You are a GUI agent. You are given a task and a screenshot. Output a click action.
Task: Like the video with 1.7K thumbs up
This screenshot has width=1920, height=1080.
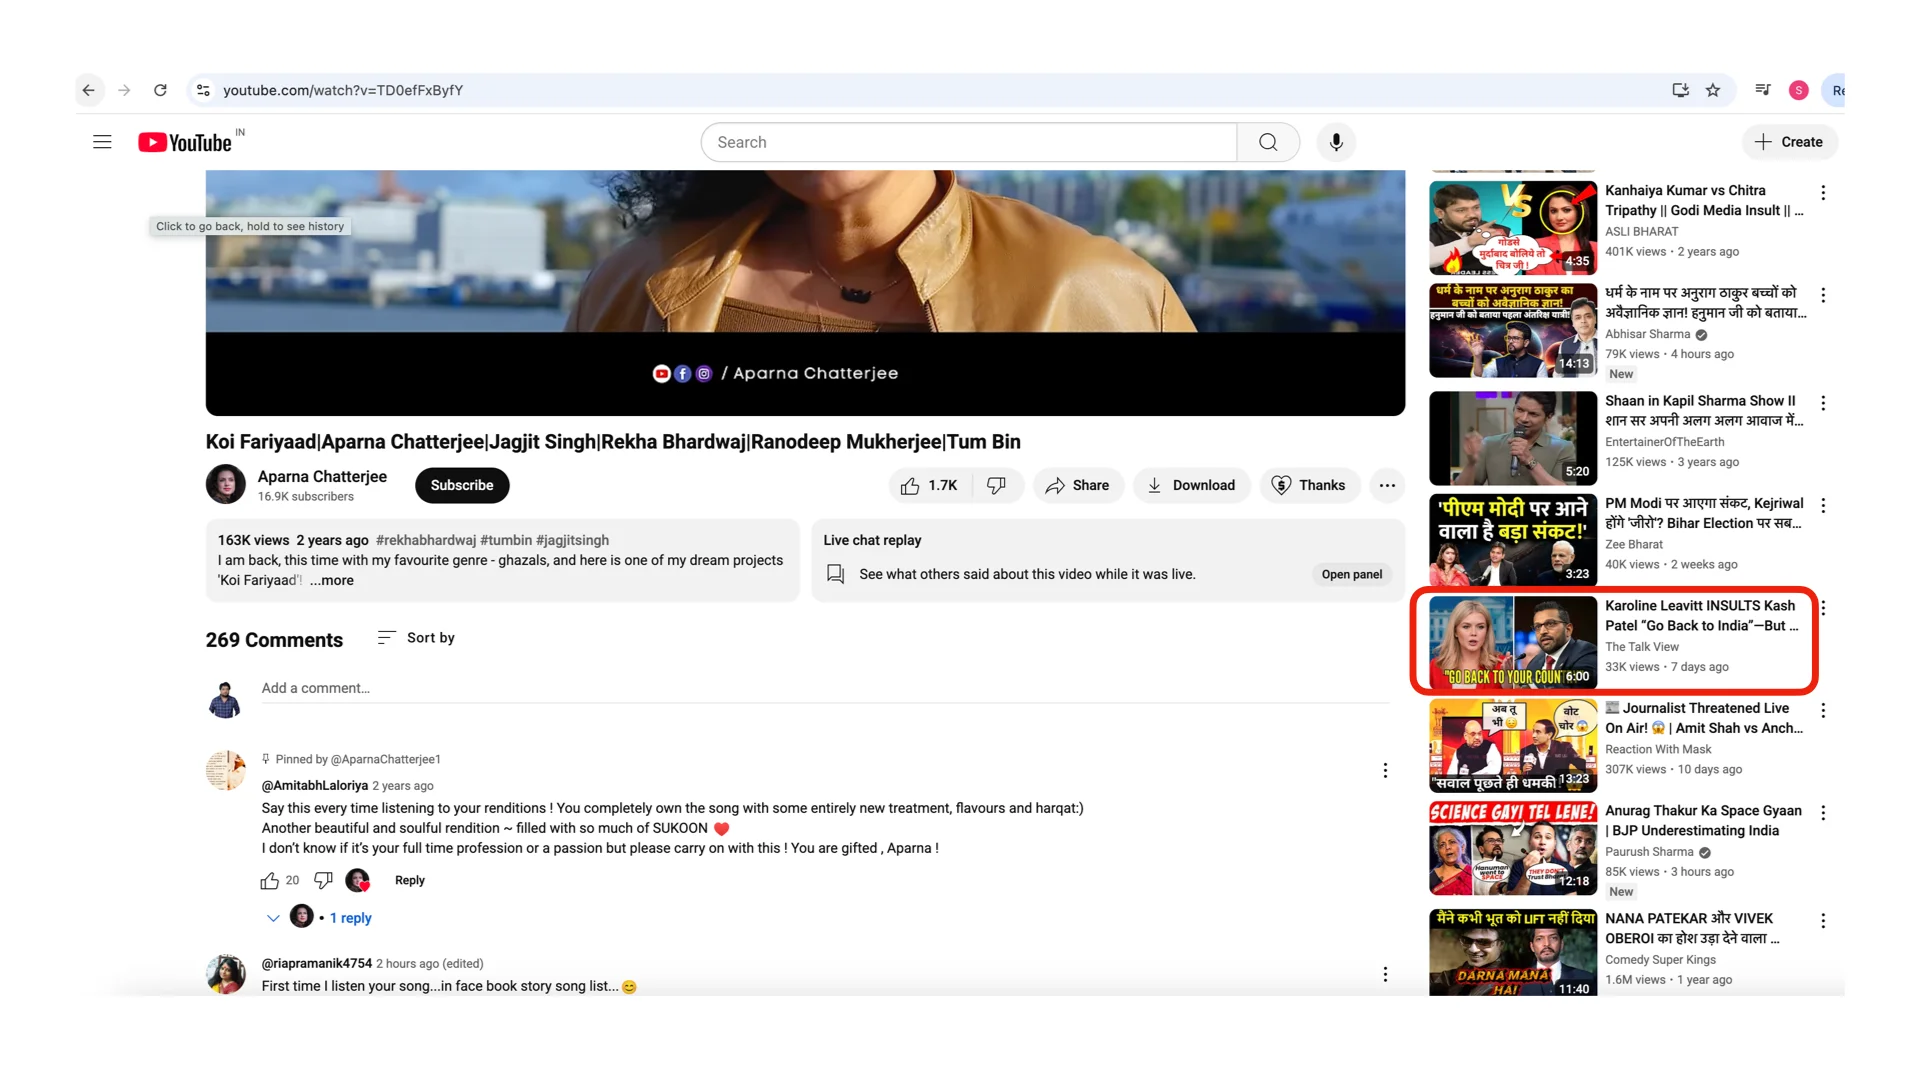[929, 485]
